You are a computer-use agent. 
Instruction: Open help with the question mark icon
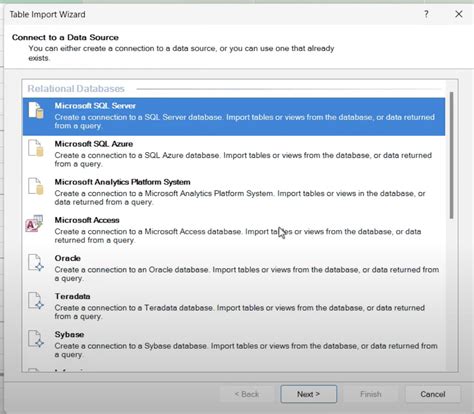pyautogui.click(x=426, y=14)
